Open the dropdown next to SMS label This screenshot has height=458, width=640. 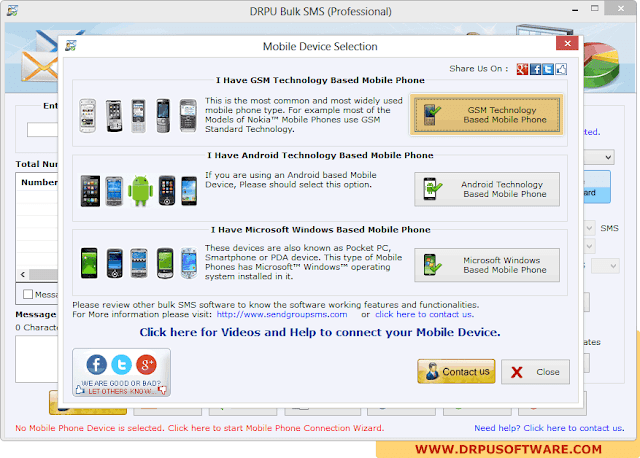click(589, 228)
